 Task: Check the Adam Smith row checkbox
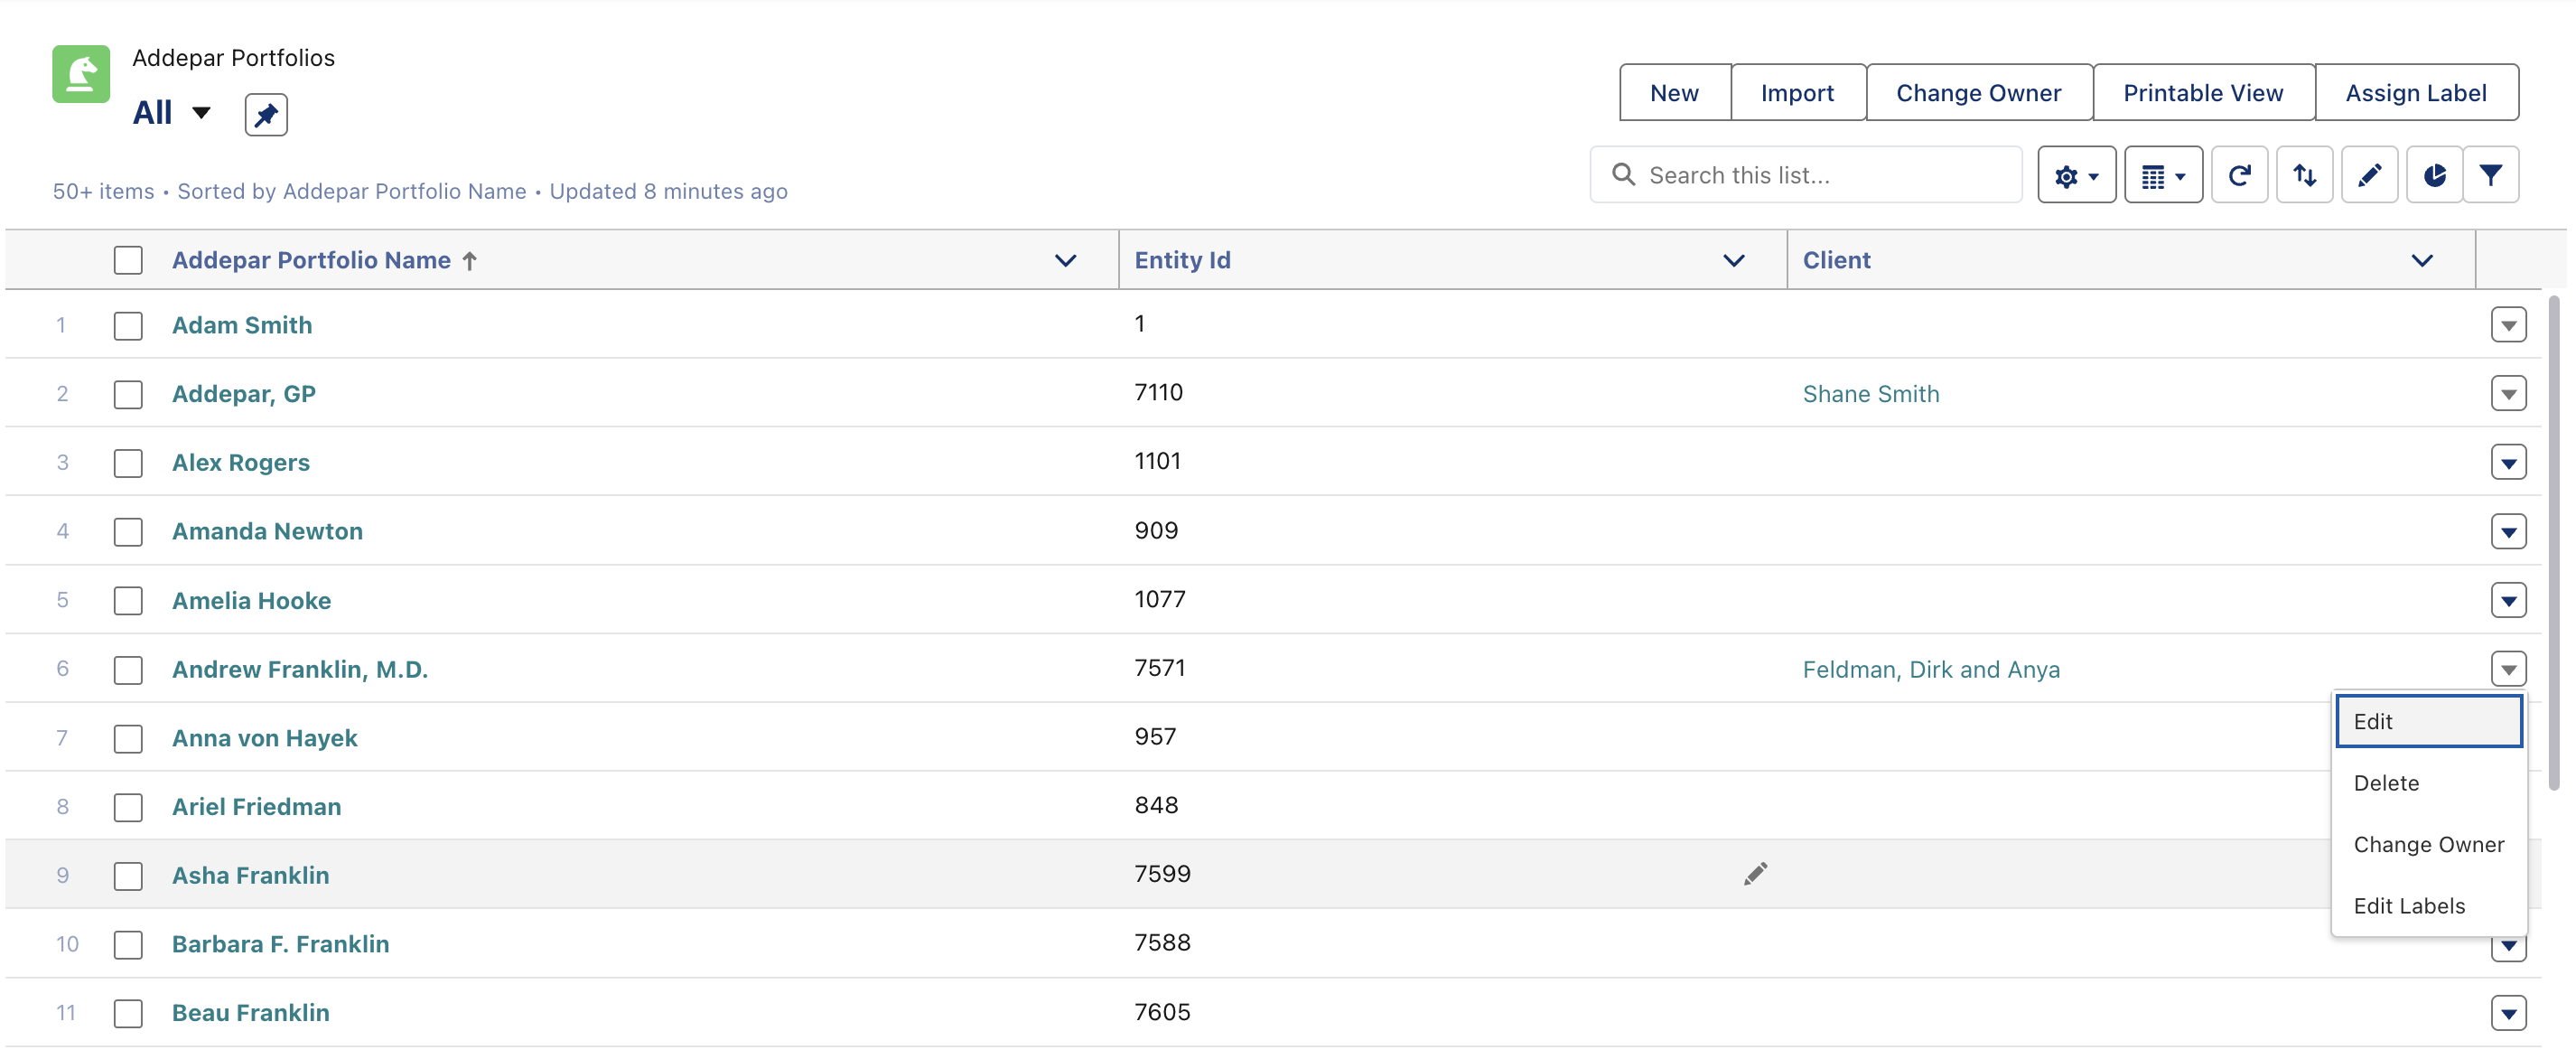pyautogui.click(x=128, y=326)
